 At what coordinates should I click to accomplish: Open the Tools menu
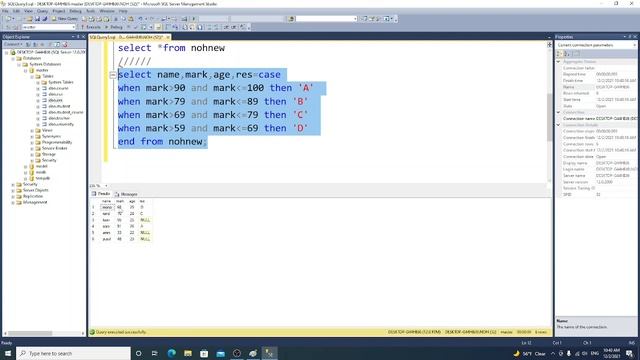[x=91, y=11]
